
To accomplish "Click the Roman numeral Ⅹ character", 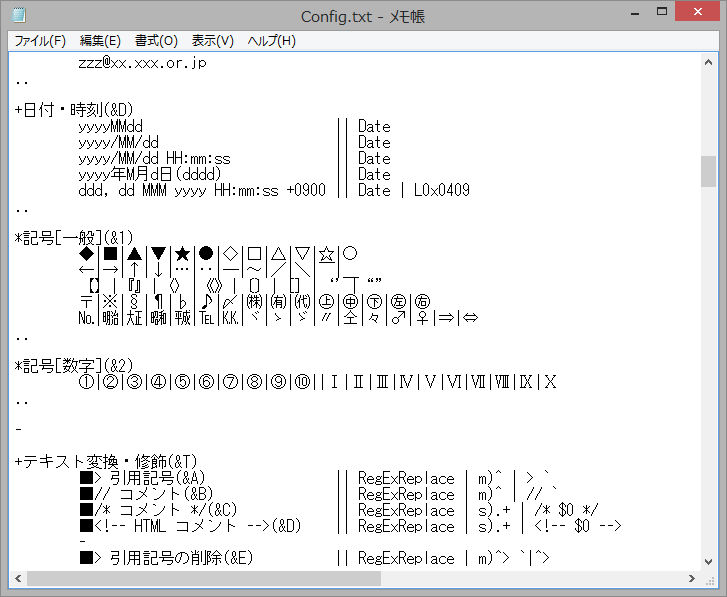I will tap(550, 382).
